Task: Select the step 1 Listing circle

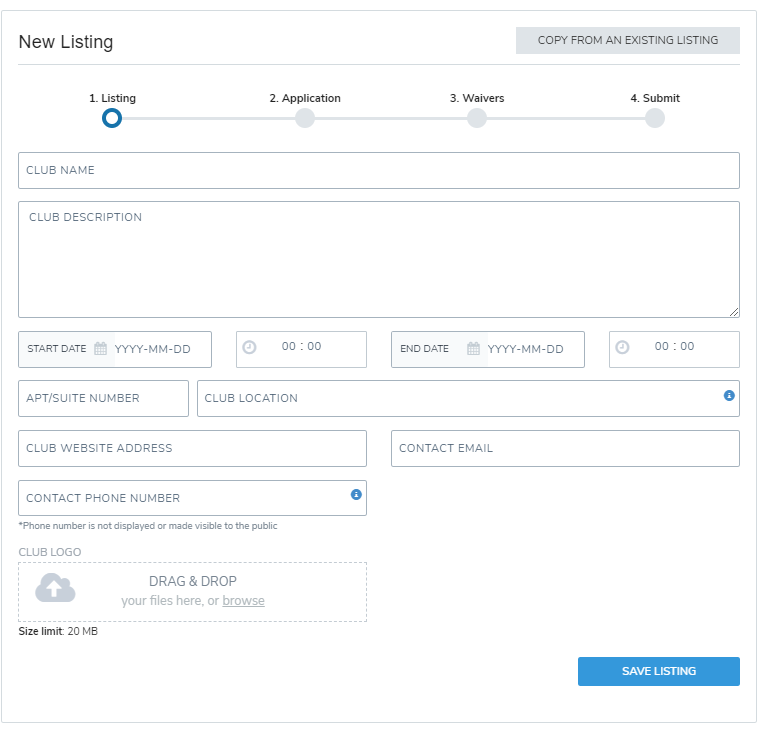Action: 112,118
